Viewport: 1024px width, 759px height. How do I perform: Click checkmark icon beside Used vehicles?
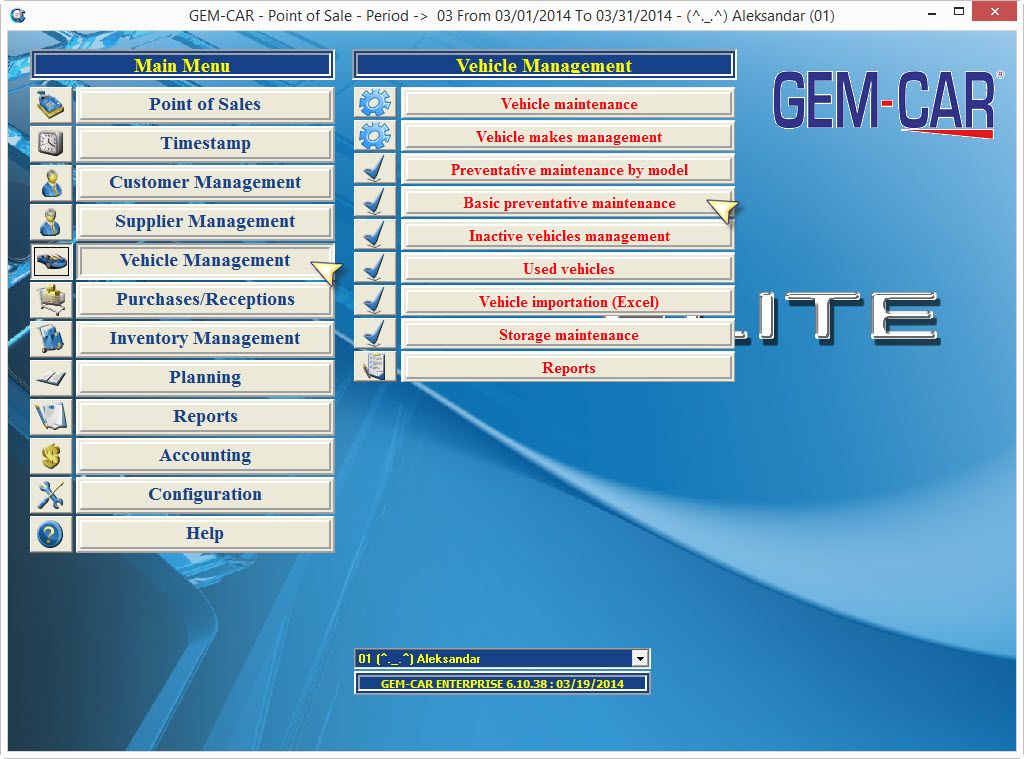[375, 268]
